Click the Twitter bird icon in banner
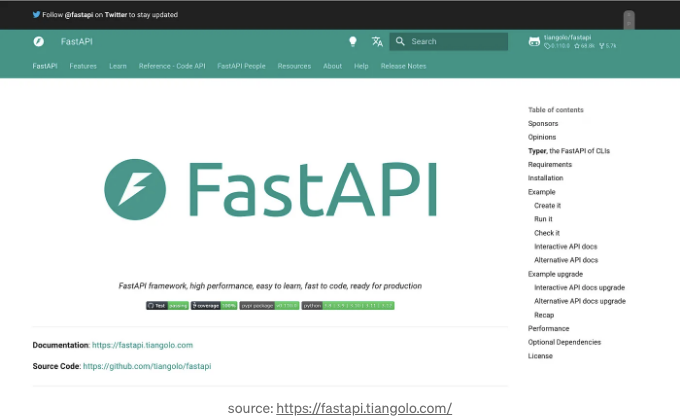Image resolution: width=680 pixels, height=418 pixels. click(36, 14)
